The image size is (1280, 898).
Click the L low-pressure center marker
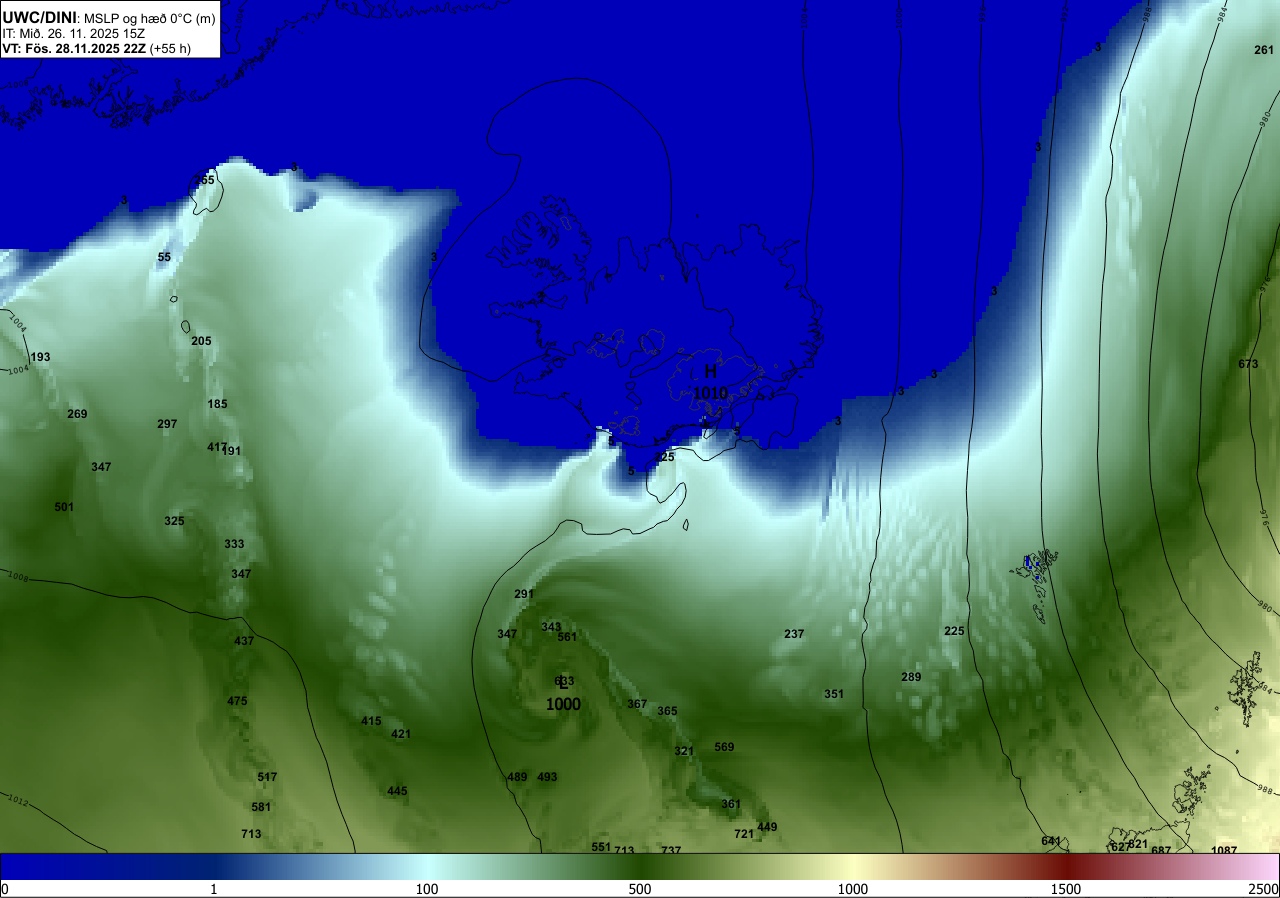tap(563, 683)
